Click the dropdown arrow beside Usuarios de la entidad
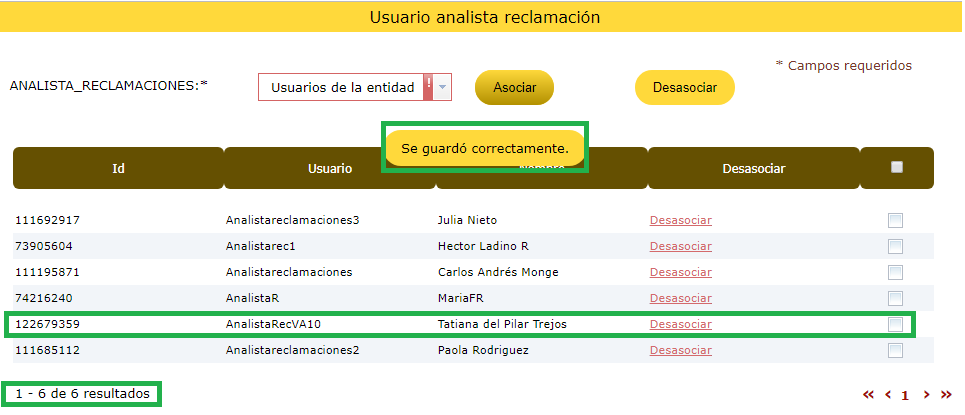Viewport: 965px width, 415px height. click(443, 88)
